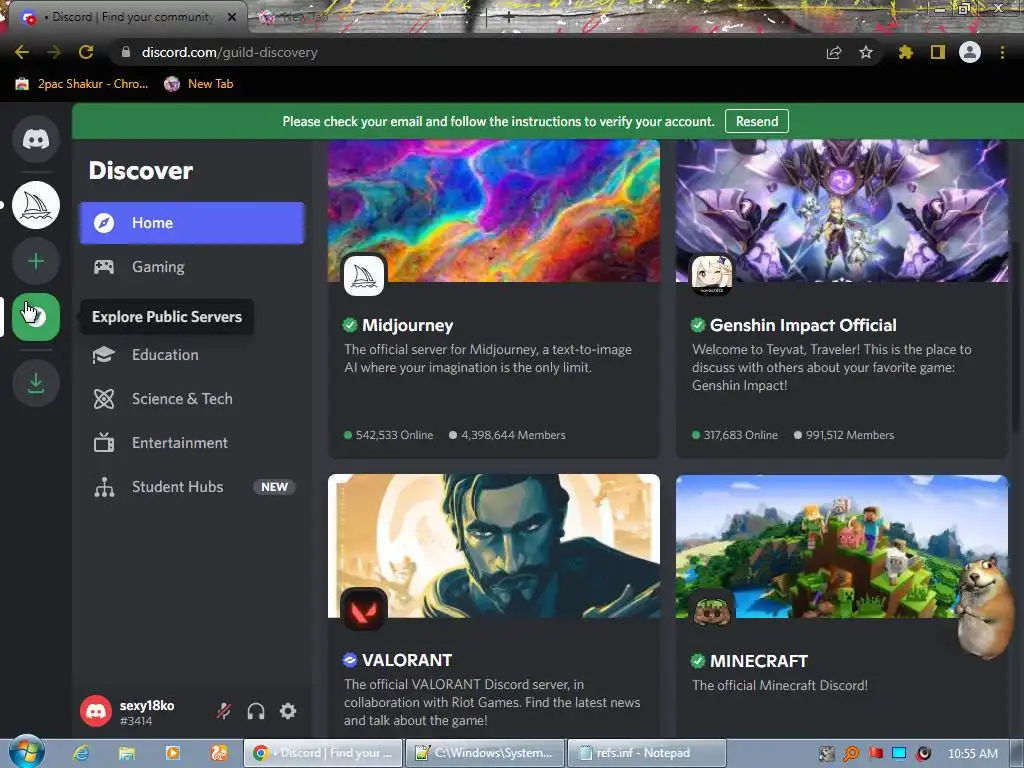Click the 10:55 AM system clock

(x=973, y=754)
